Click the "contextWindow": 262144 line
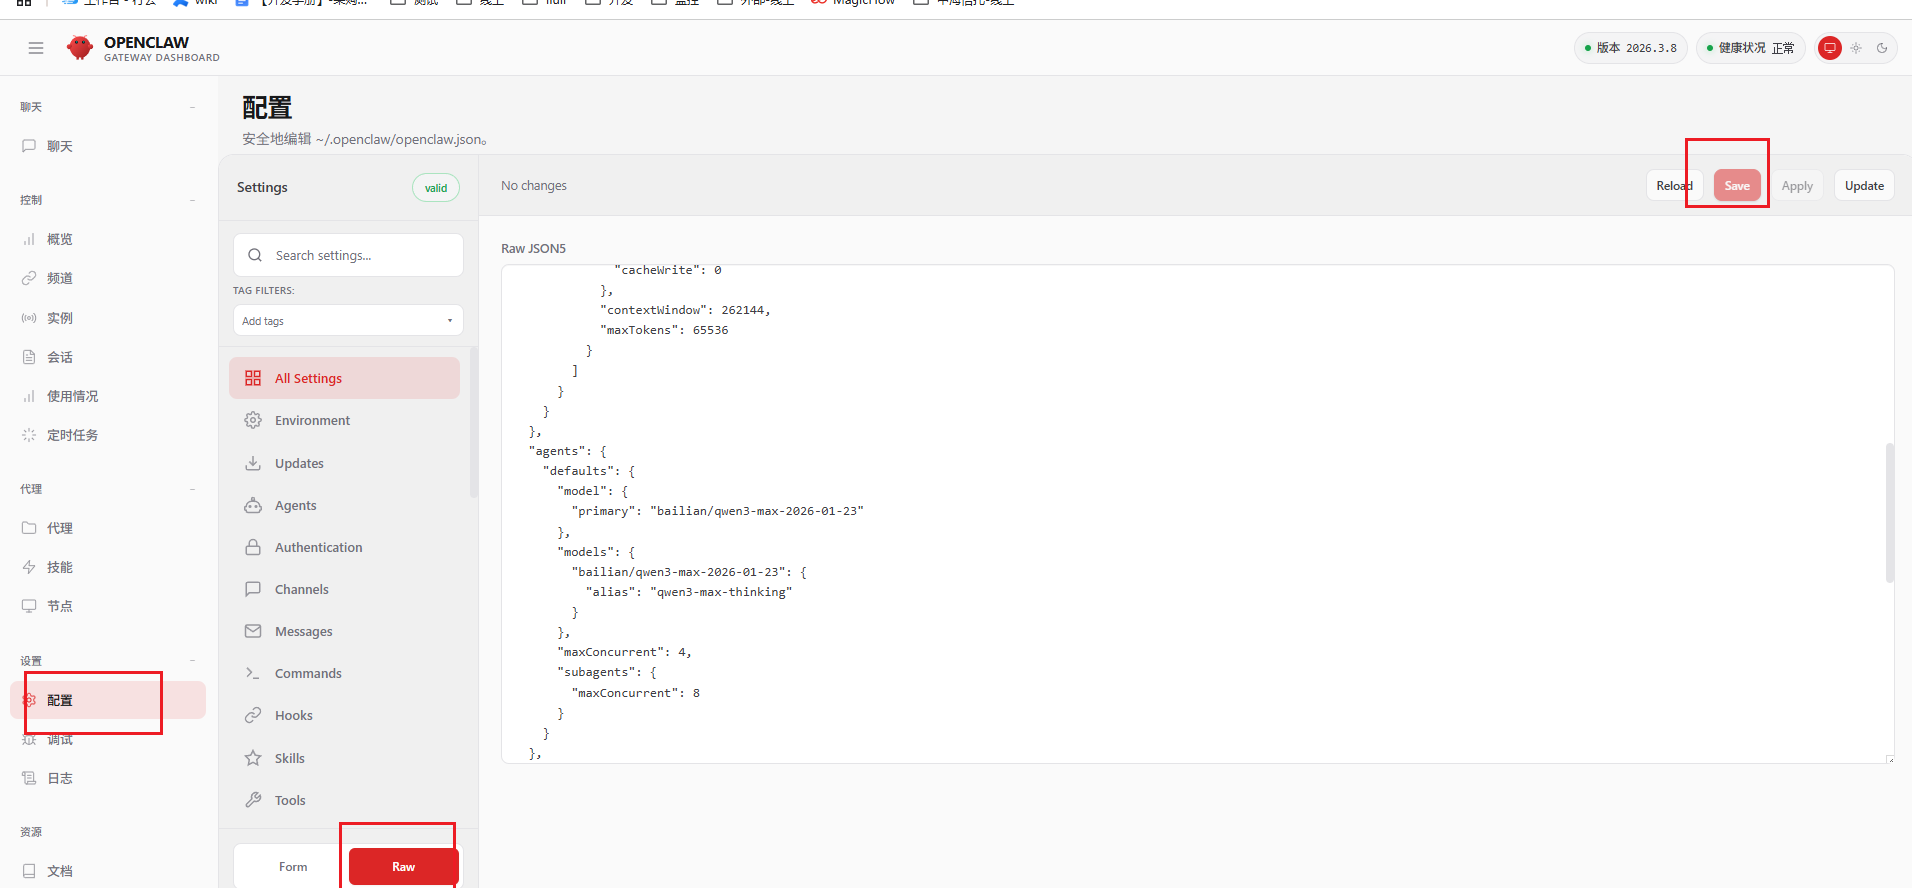Screen dimensions: 1912x888 click(685, 310)
